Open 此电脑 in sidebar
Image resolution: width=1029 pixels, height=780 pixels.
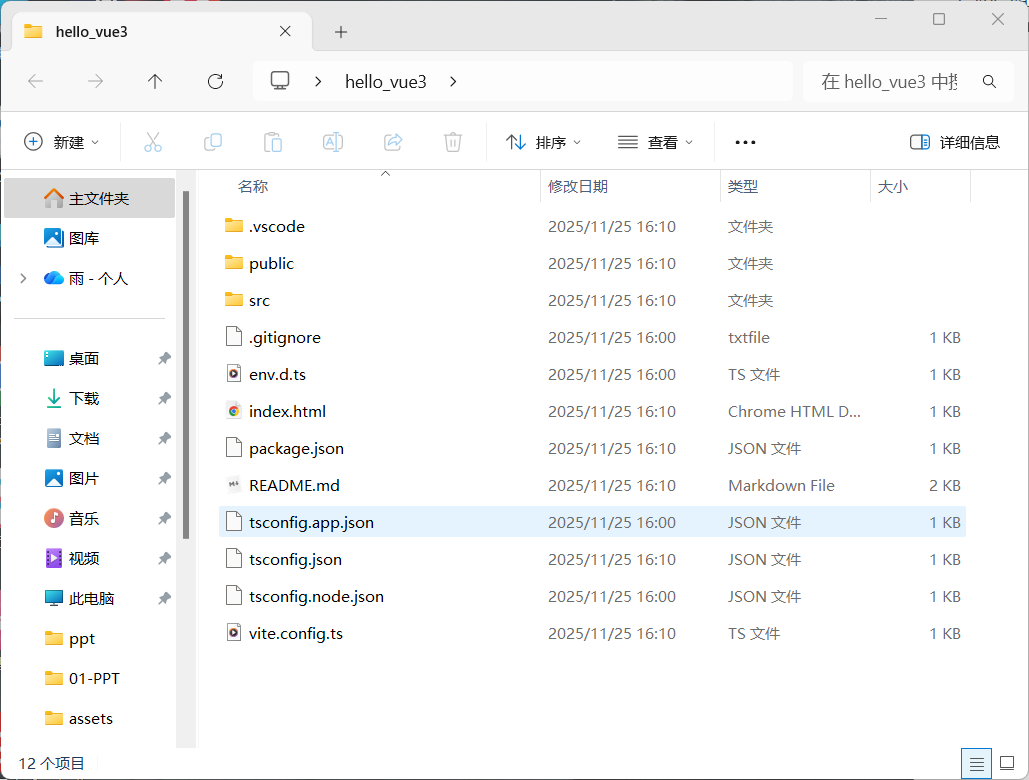90,598
